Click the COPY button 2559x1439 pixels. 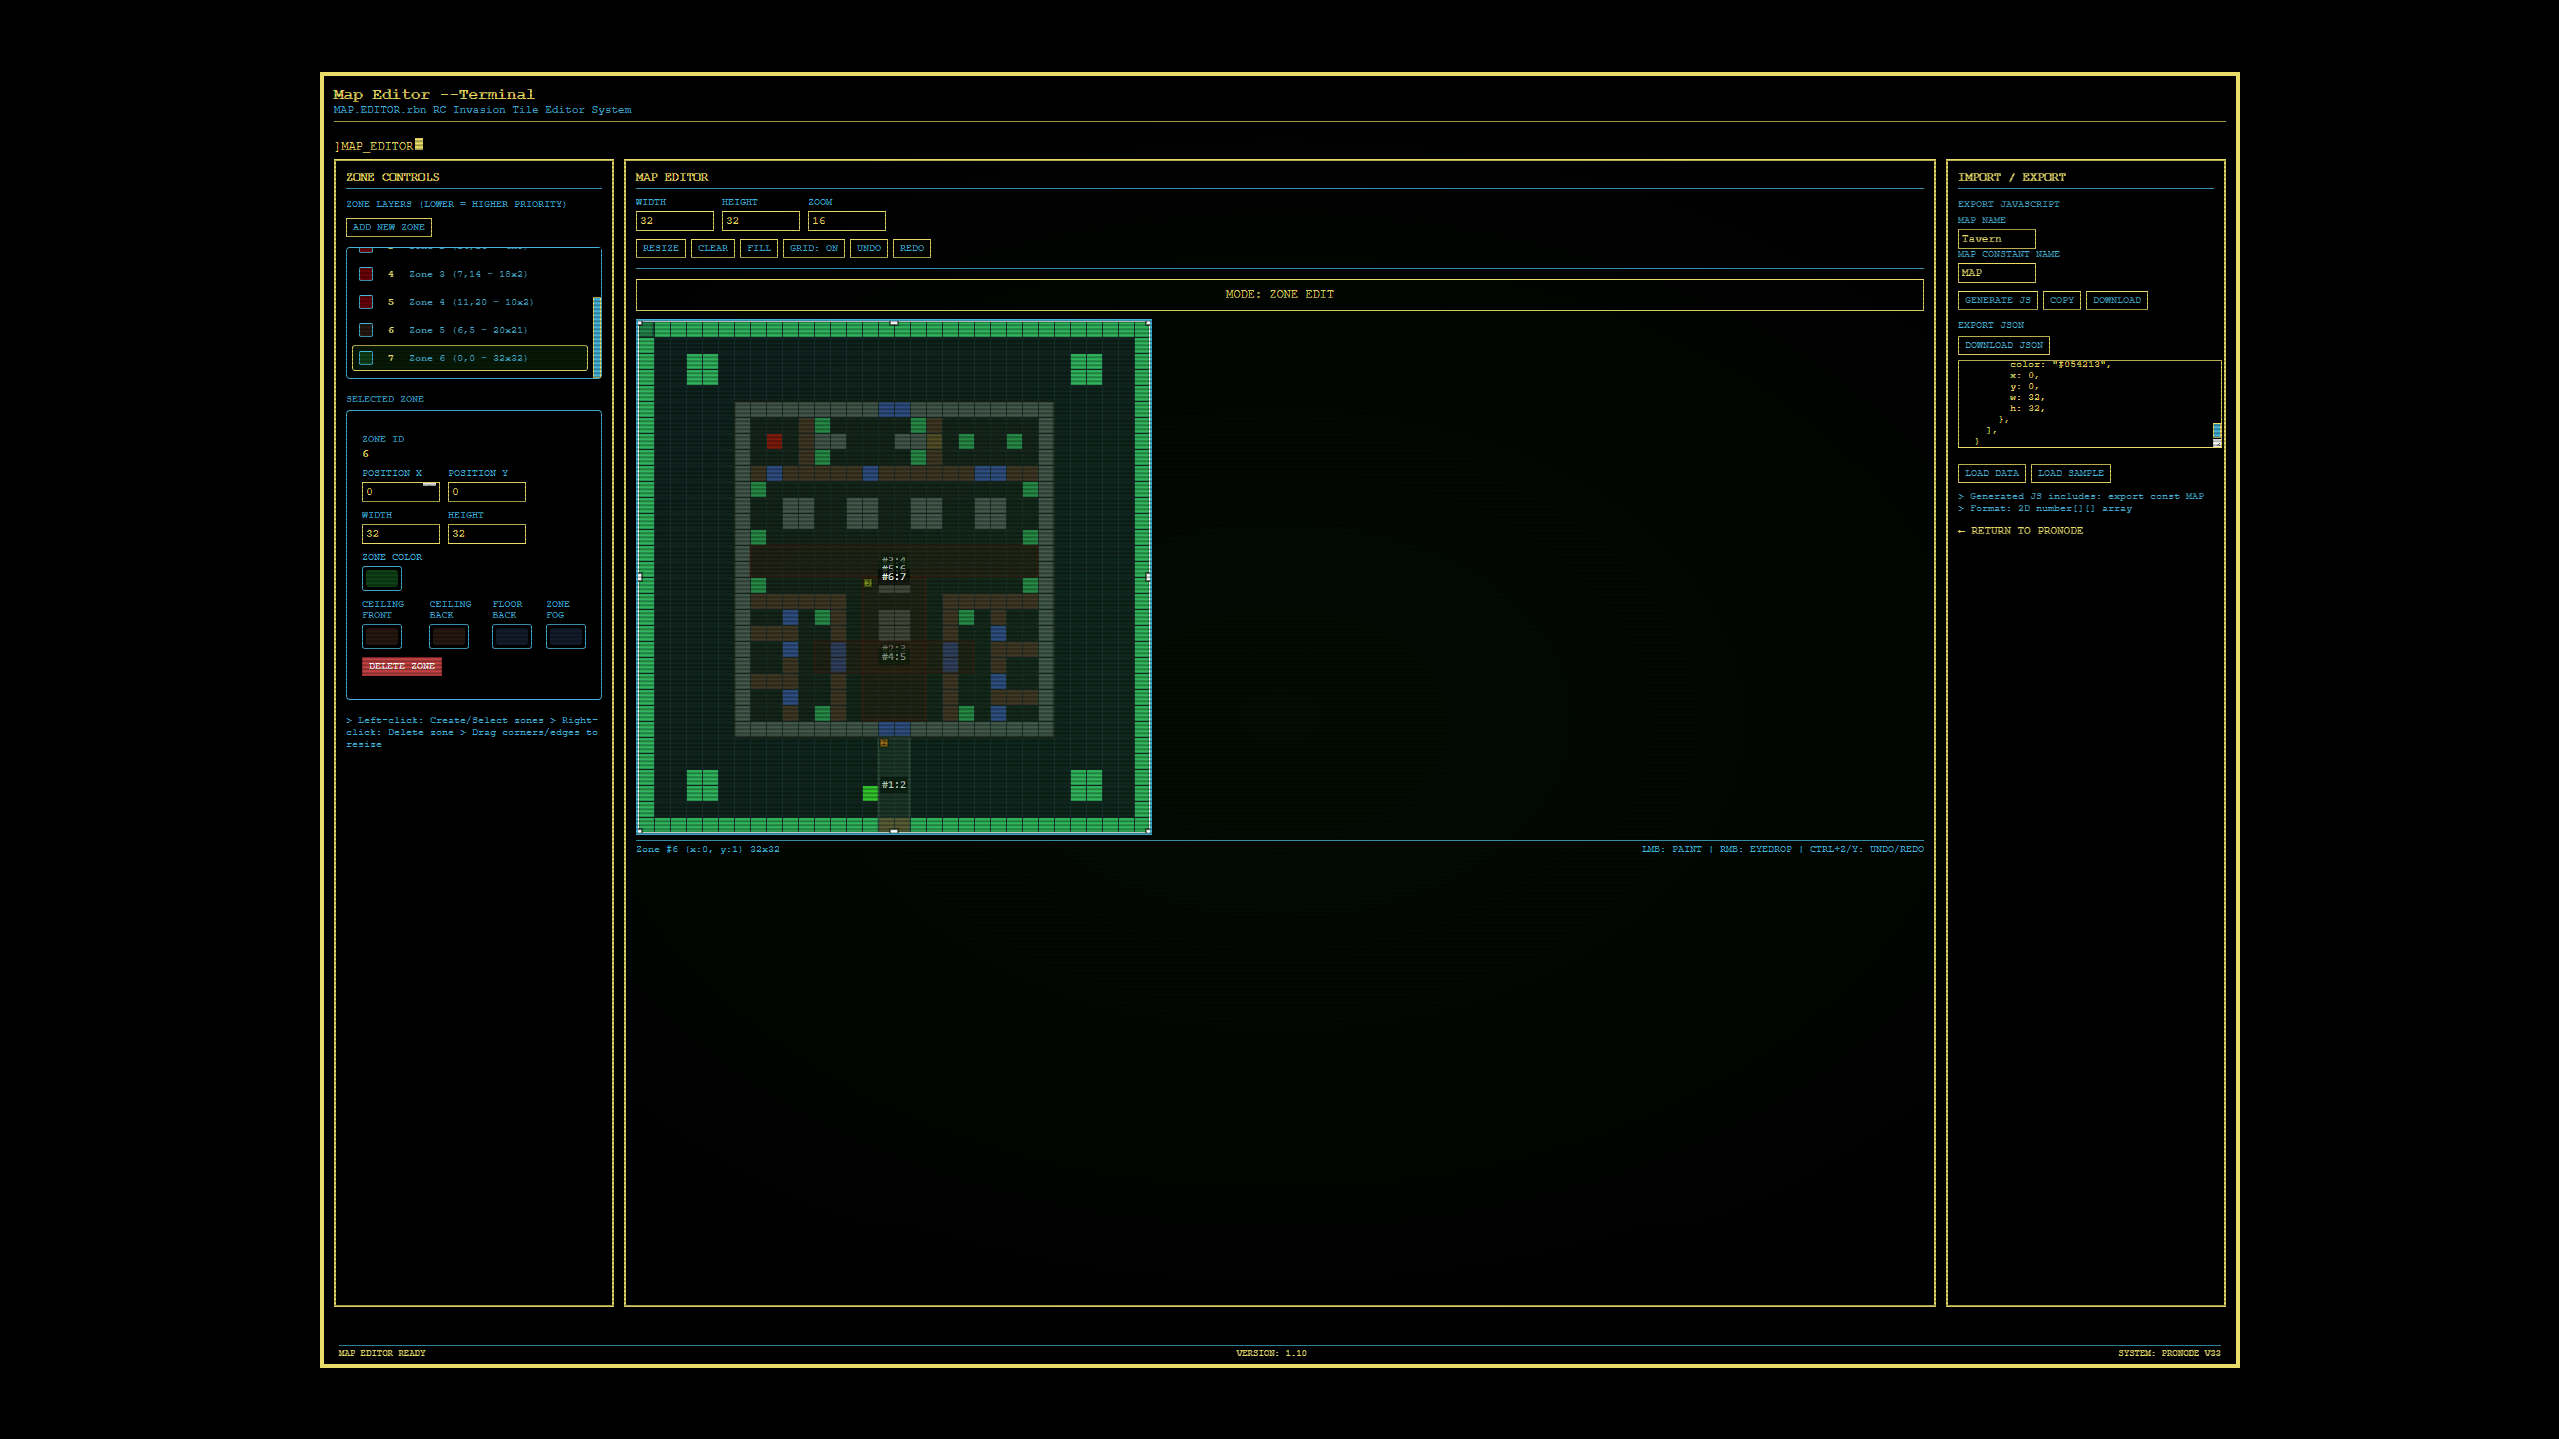[2062, 300]
